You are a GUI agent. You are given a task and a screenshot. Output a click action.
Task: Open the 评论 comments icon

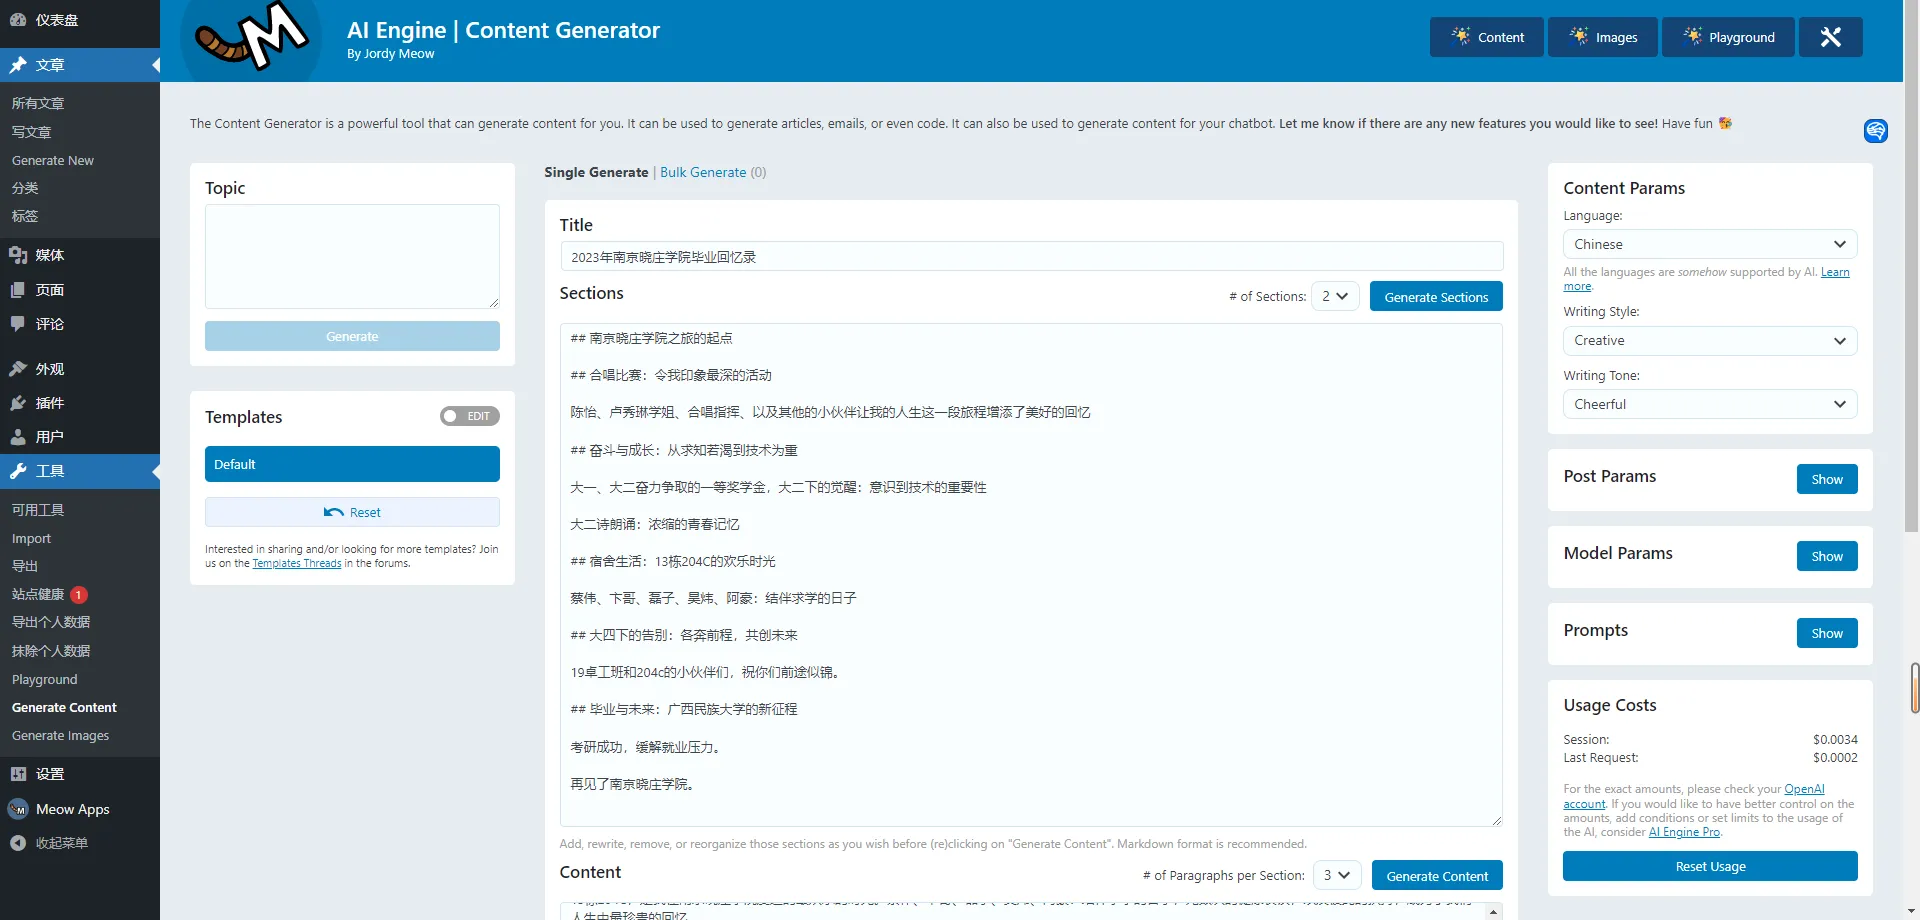point(18,324)
